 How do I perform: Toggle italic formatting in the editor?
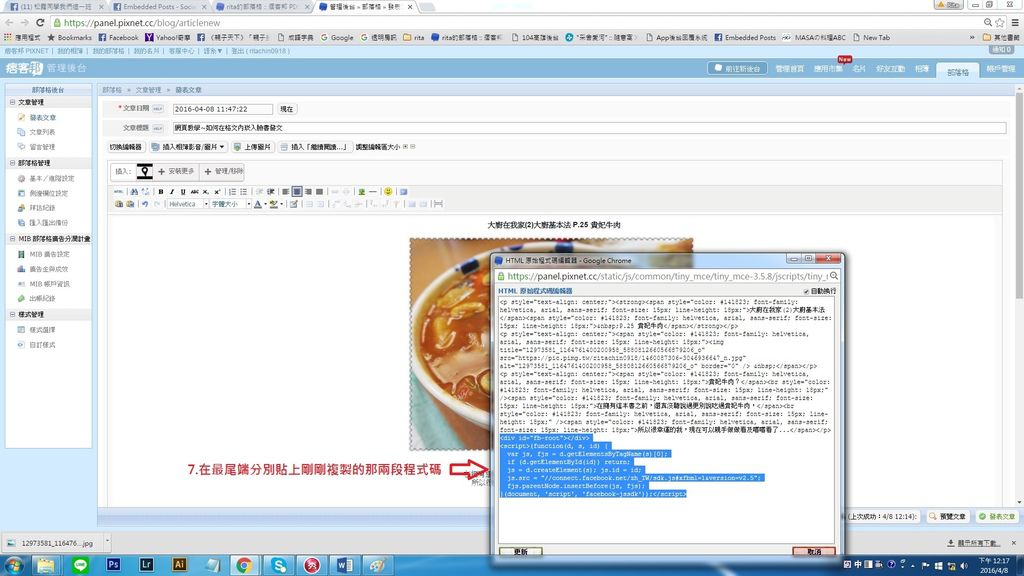click(172, 191)
